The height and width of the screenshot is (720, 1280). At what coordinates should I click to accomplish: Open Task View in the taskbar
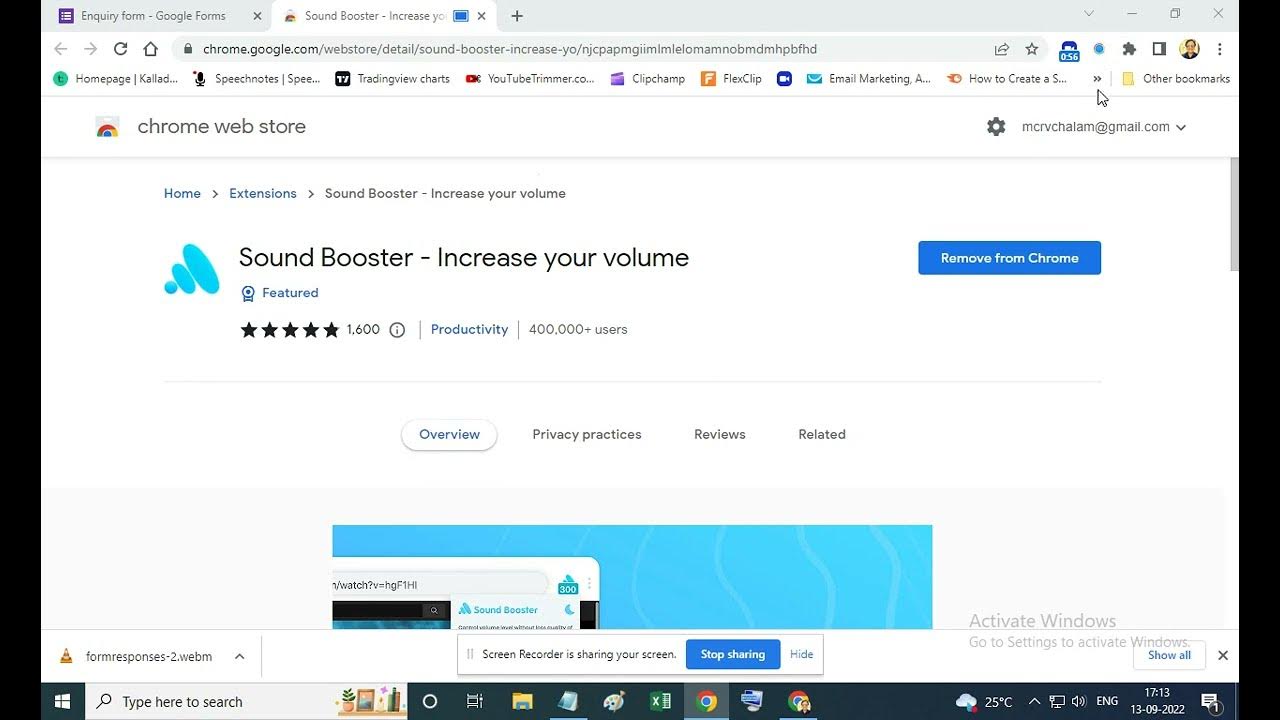coord(475,701)
